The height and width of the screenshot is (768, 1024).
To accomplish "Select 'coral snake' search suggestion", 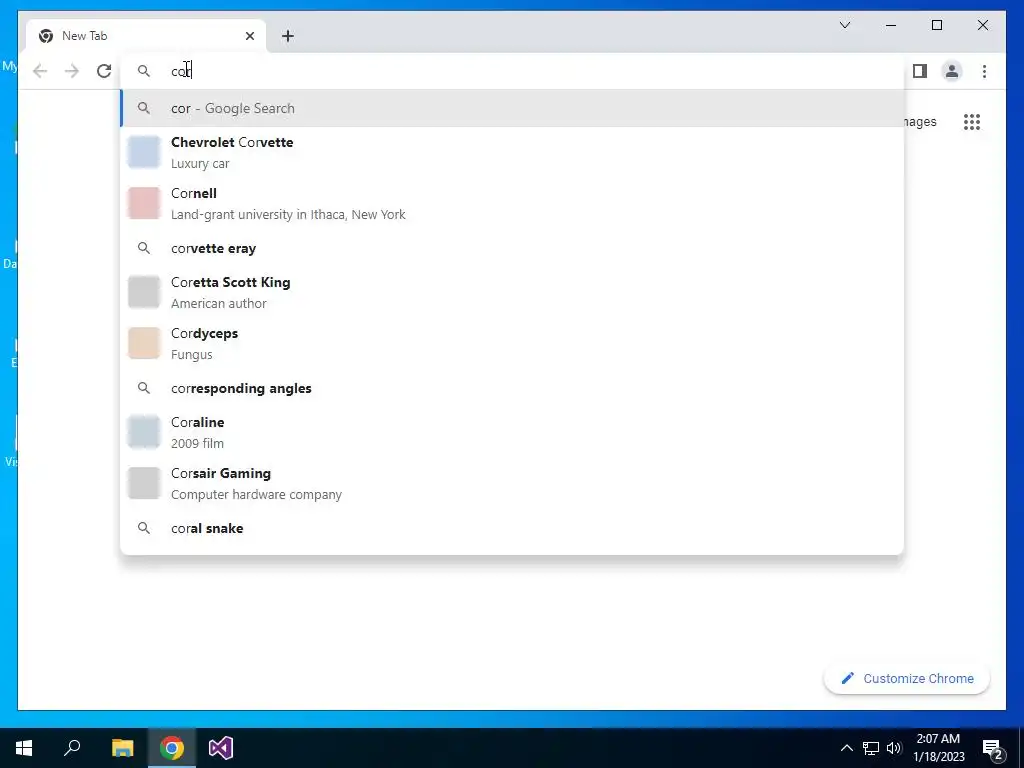I will tap(513, 528).
